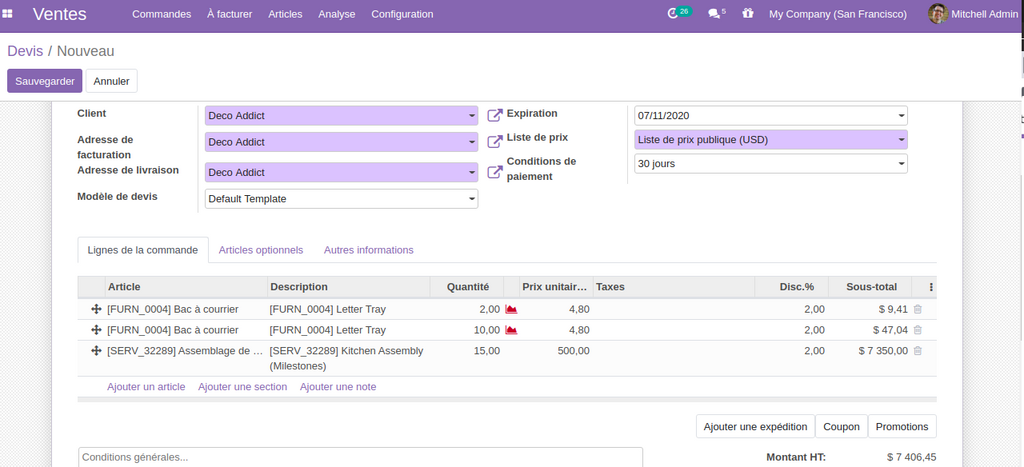1024x467 pixels.
Task: Delete the Kitchen Assembly order line
Action: 917,351
